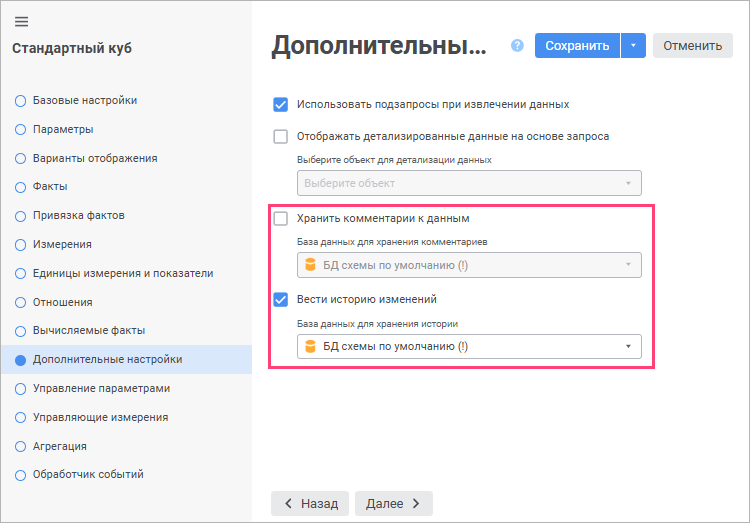Click the step circle beside Параметры
Screen dimensions: 750x523
coord(20,130)
